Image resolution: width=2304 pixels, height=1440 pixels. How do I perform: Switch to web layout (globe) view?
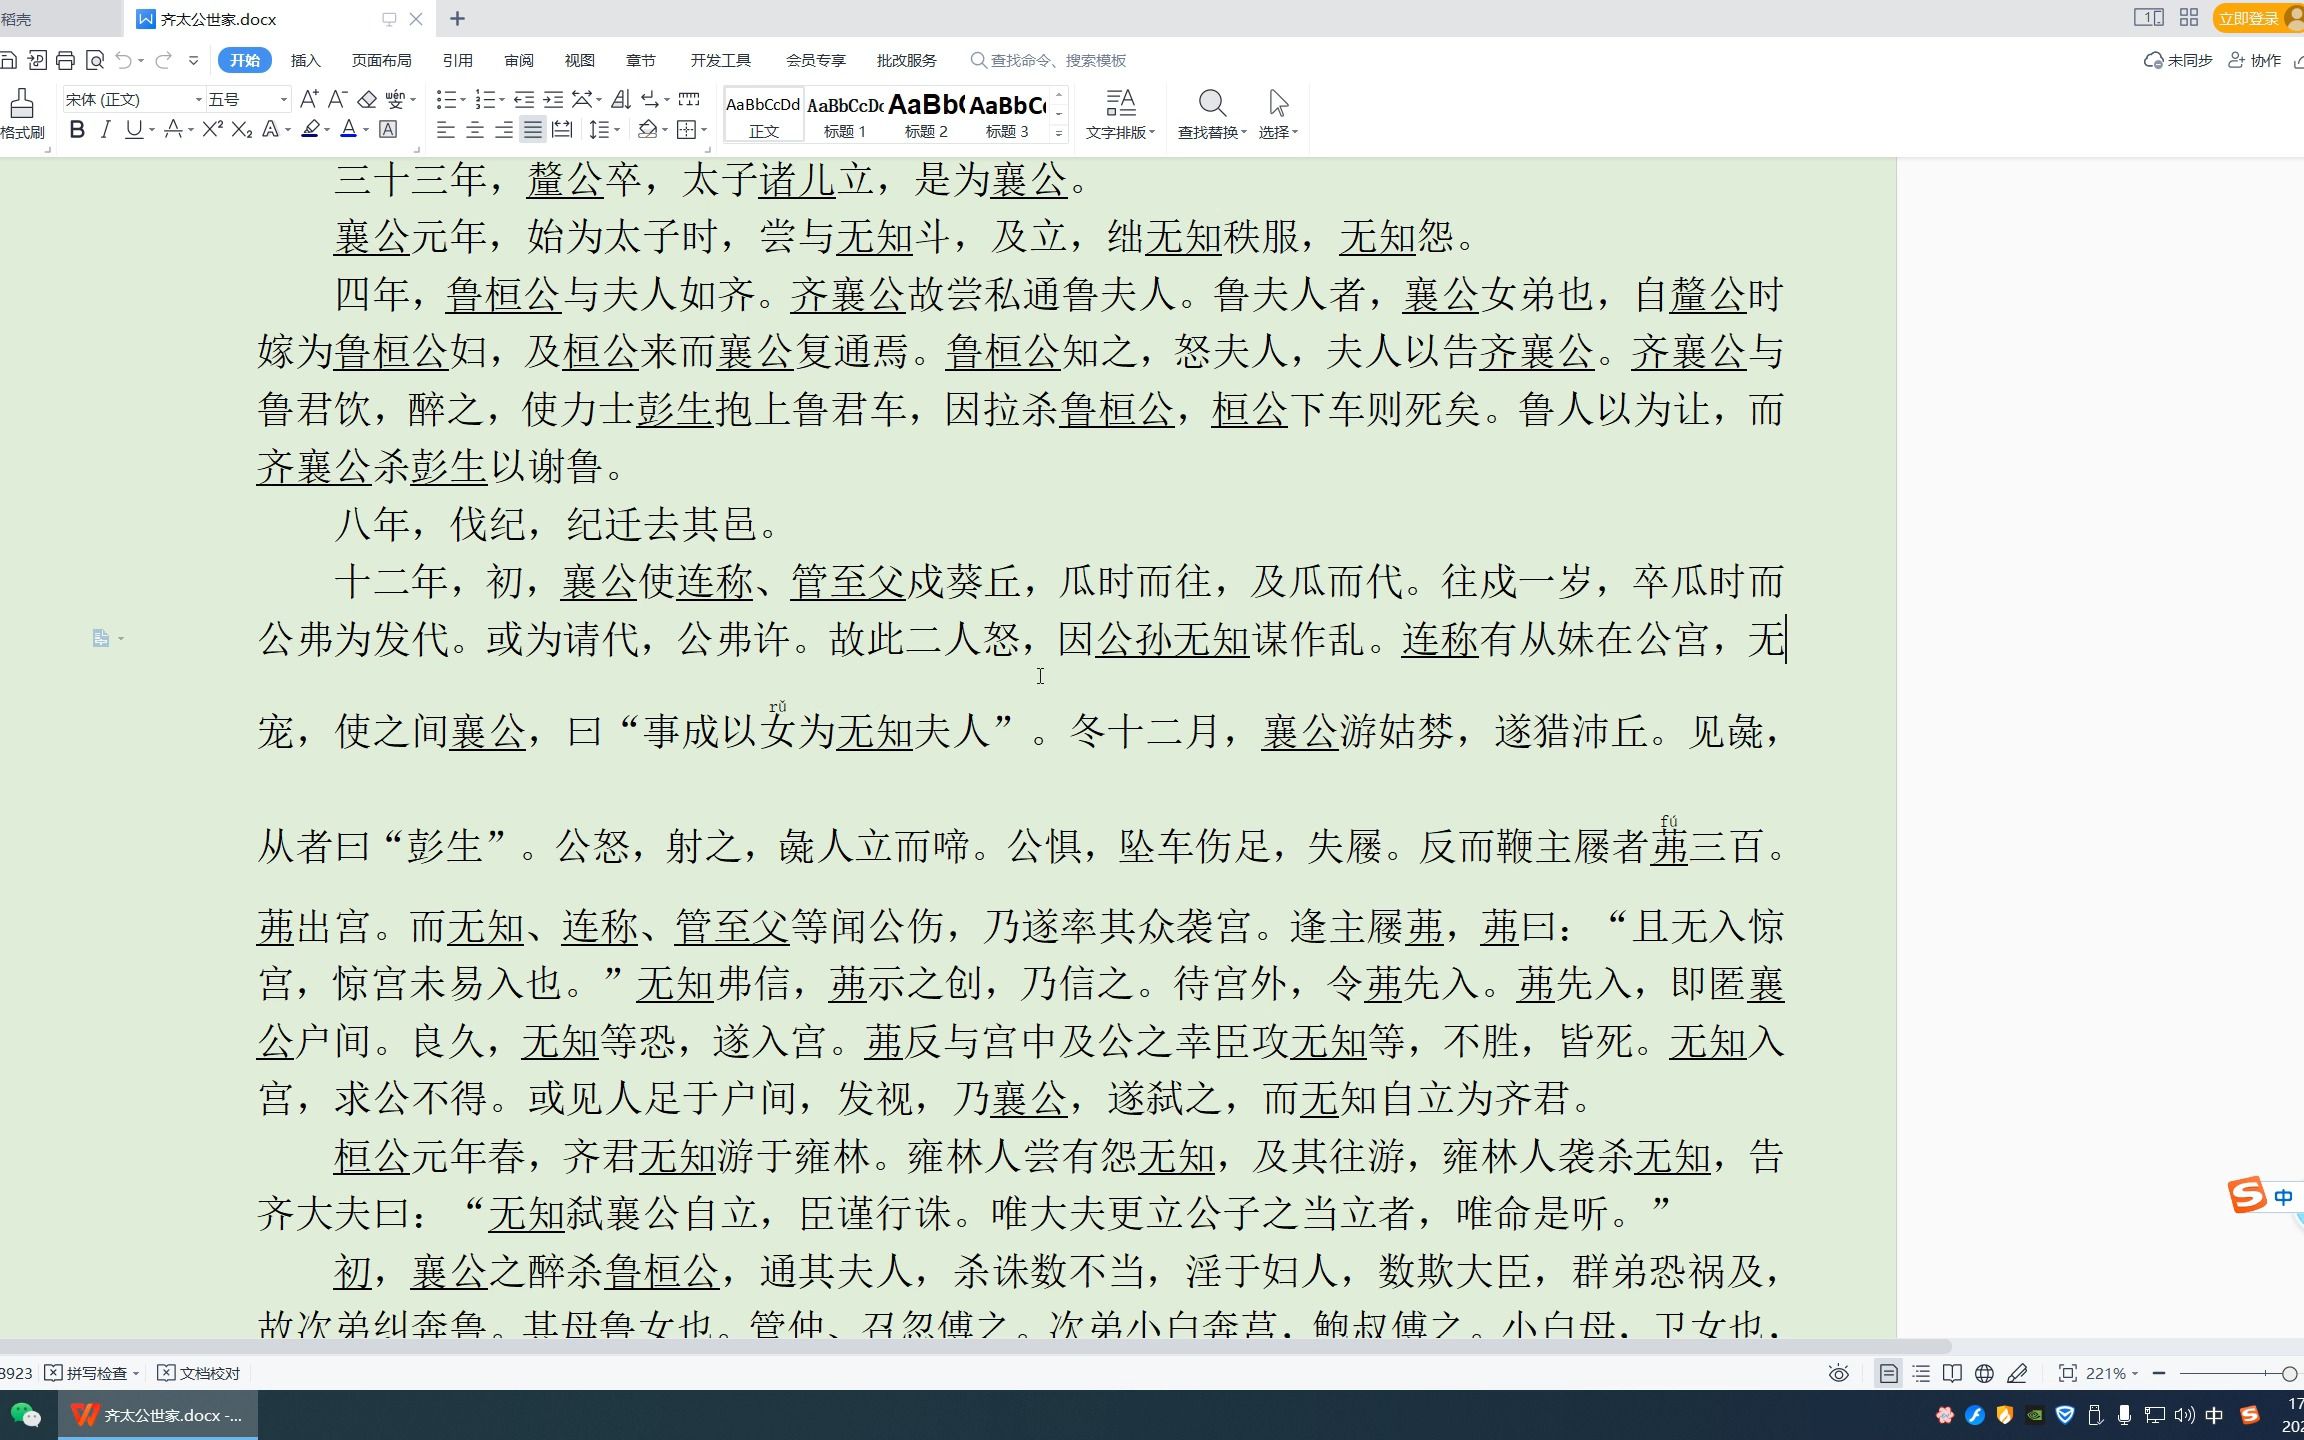(1985, 1373)
